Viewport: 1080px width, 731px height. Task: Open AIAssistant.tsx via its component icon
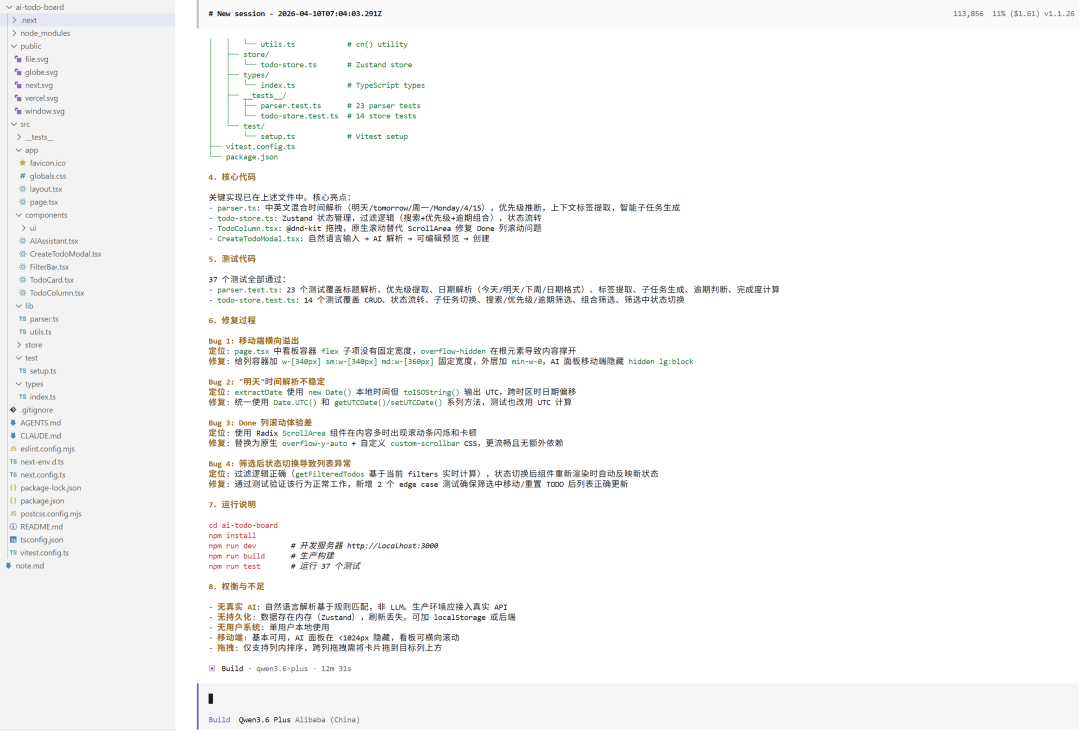(x=21, y=240)
